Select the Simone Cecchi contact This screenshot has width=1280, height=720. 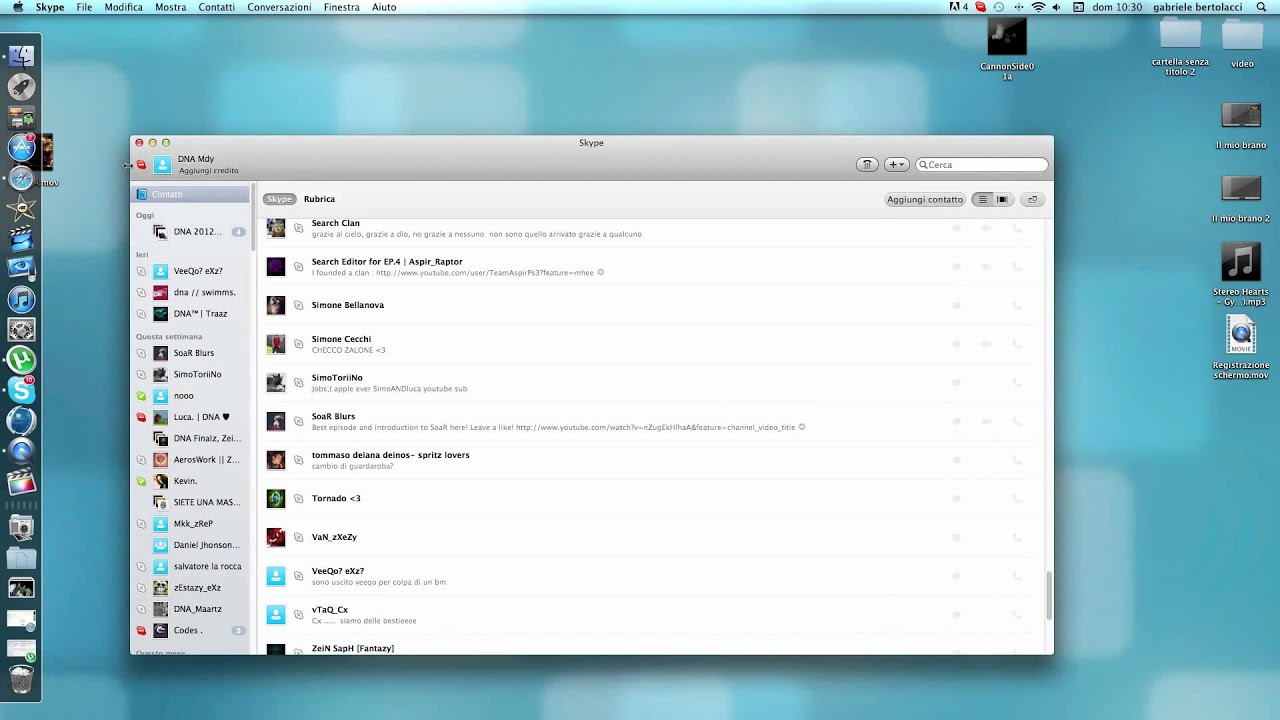tap(650, 344)
